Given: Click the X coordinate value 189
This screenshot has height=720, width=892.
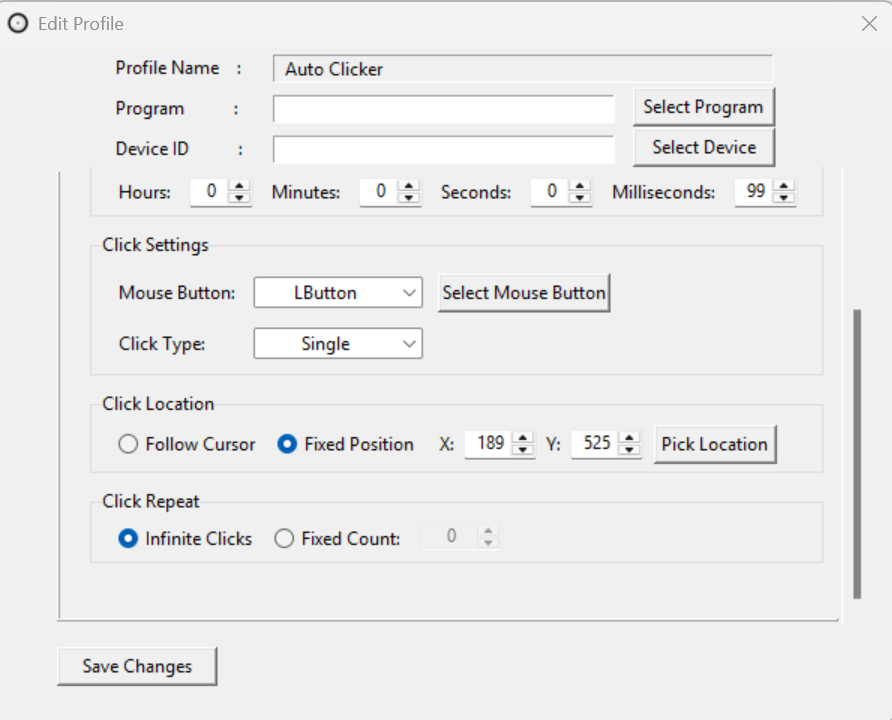Looking at the screenshot, I should (x=490, y=443).
